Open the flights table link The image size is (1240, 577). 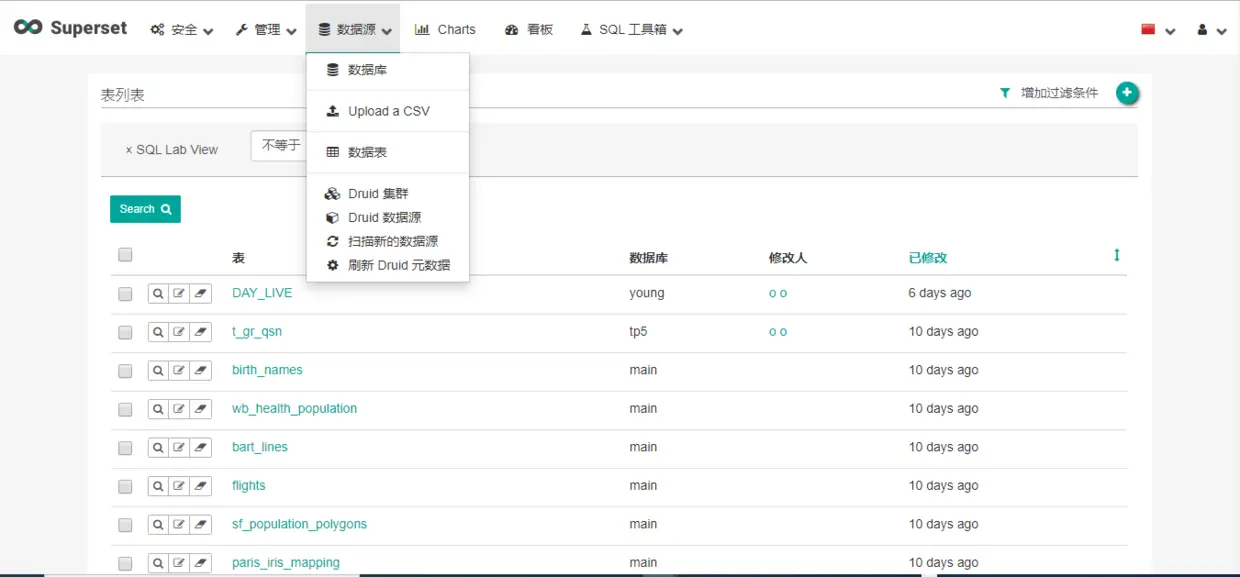coord(249,486)
